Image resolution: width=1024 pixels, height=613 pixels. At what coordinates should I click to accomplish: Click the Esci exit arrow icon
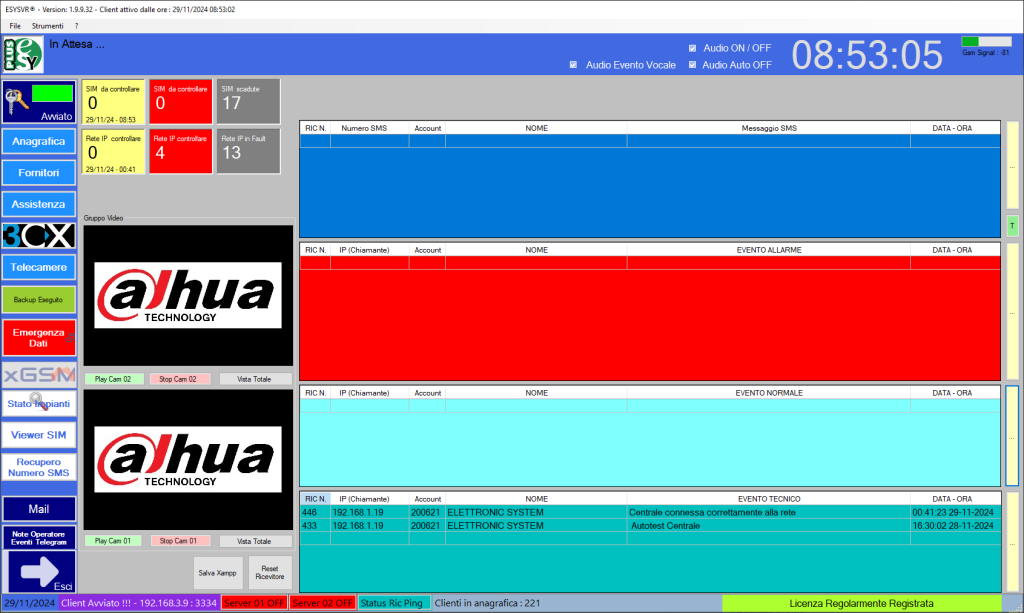pos(39,573)
